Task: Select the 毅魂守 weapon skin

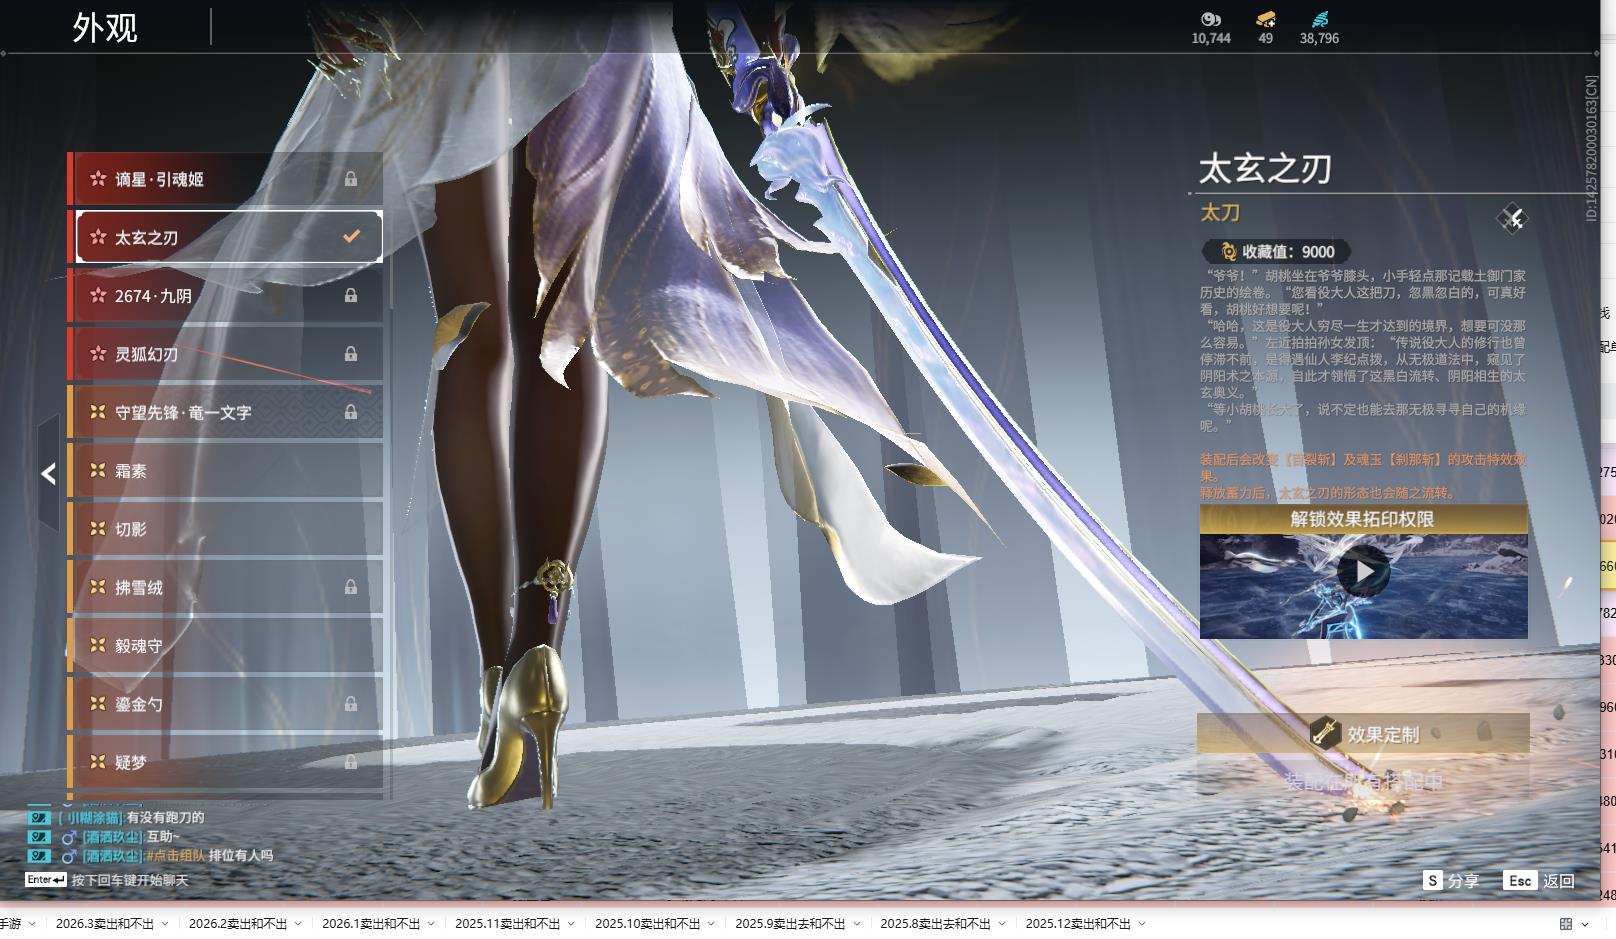Action: [x=226, y=645]
